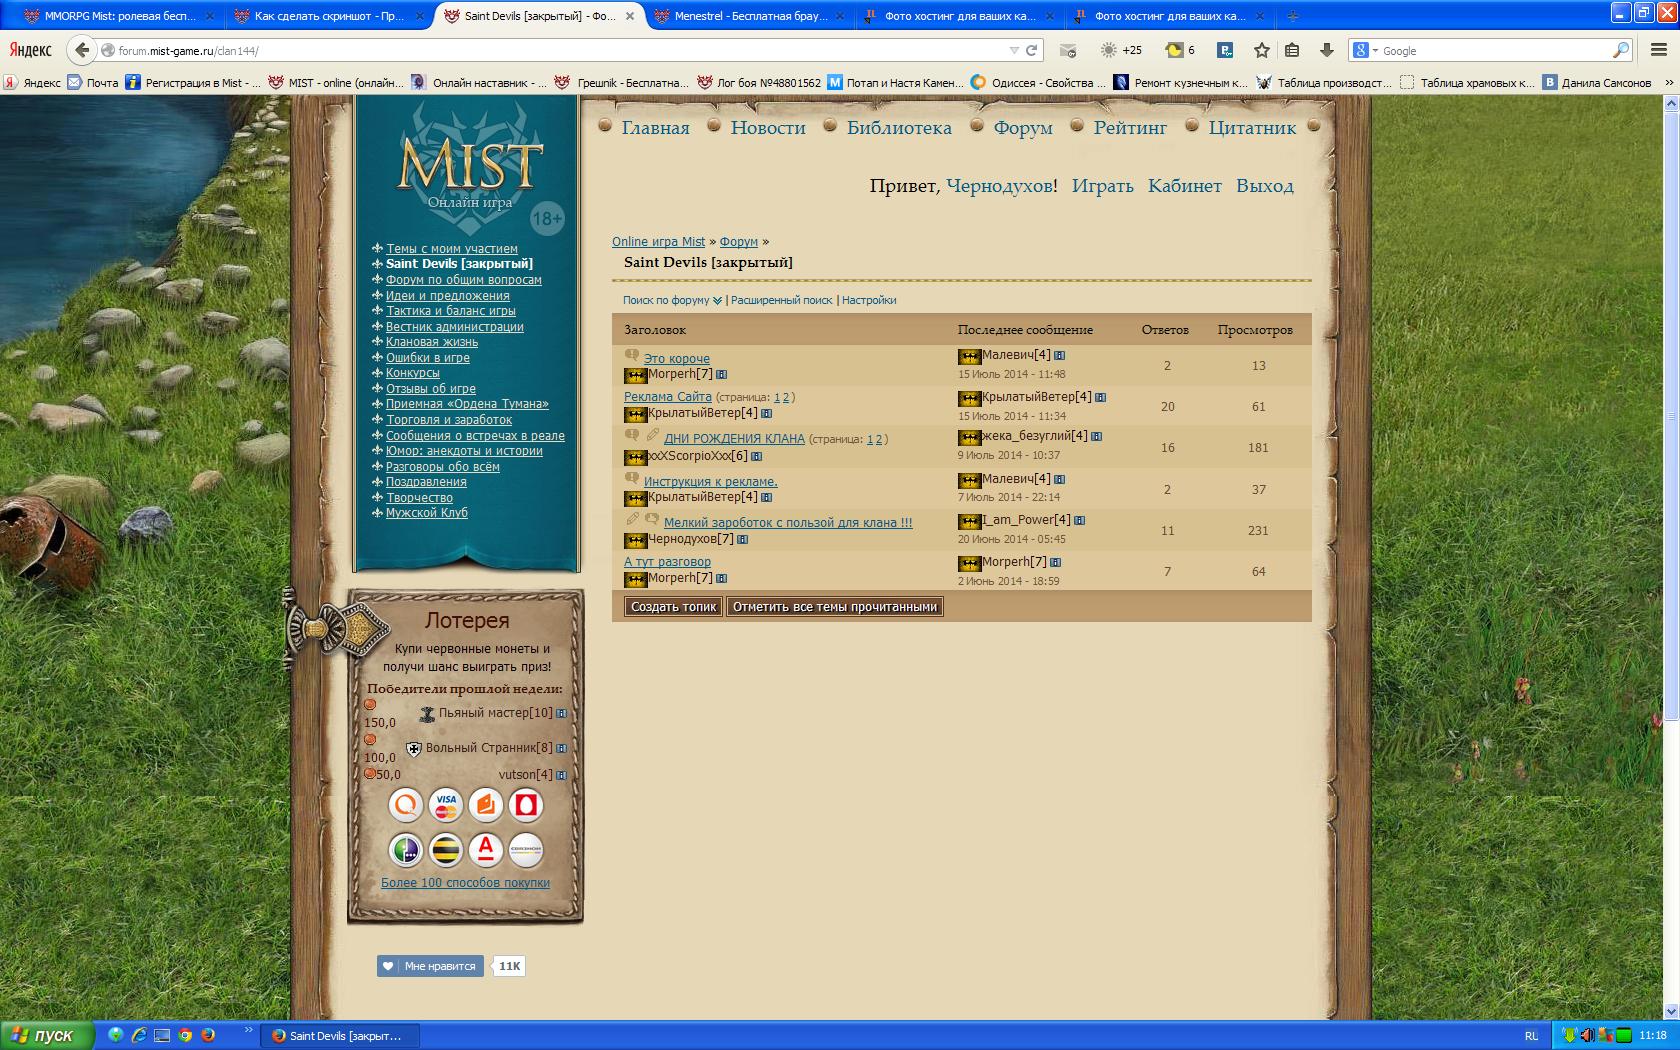Image resolution: width=1680 pixels, height=1050 pixels.
Task: Click the Saint Devils taskbar window button
Action: click(x=341, y=1036)
